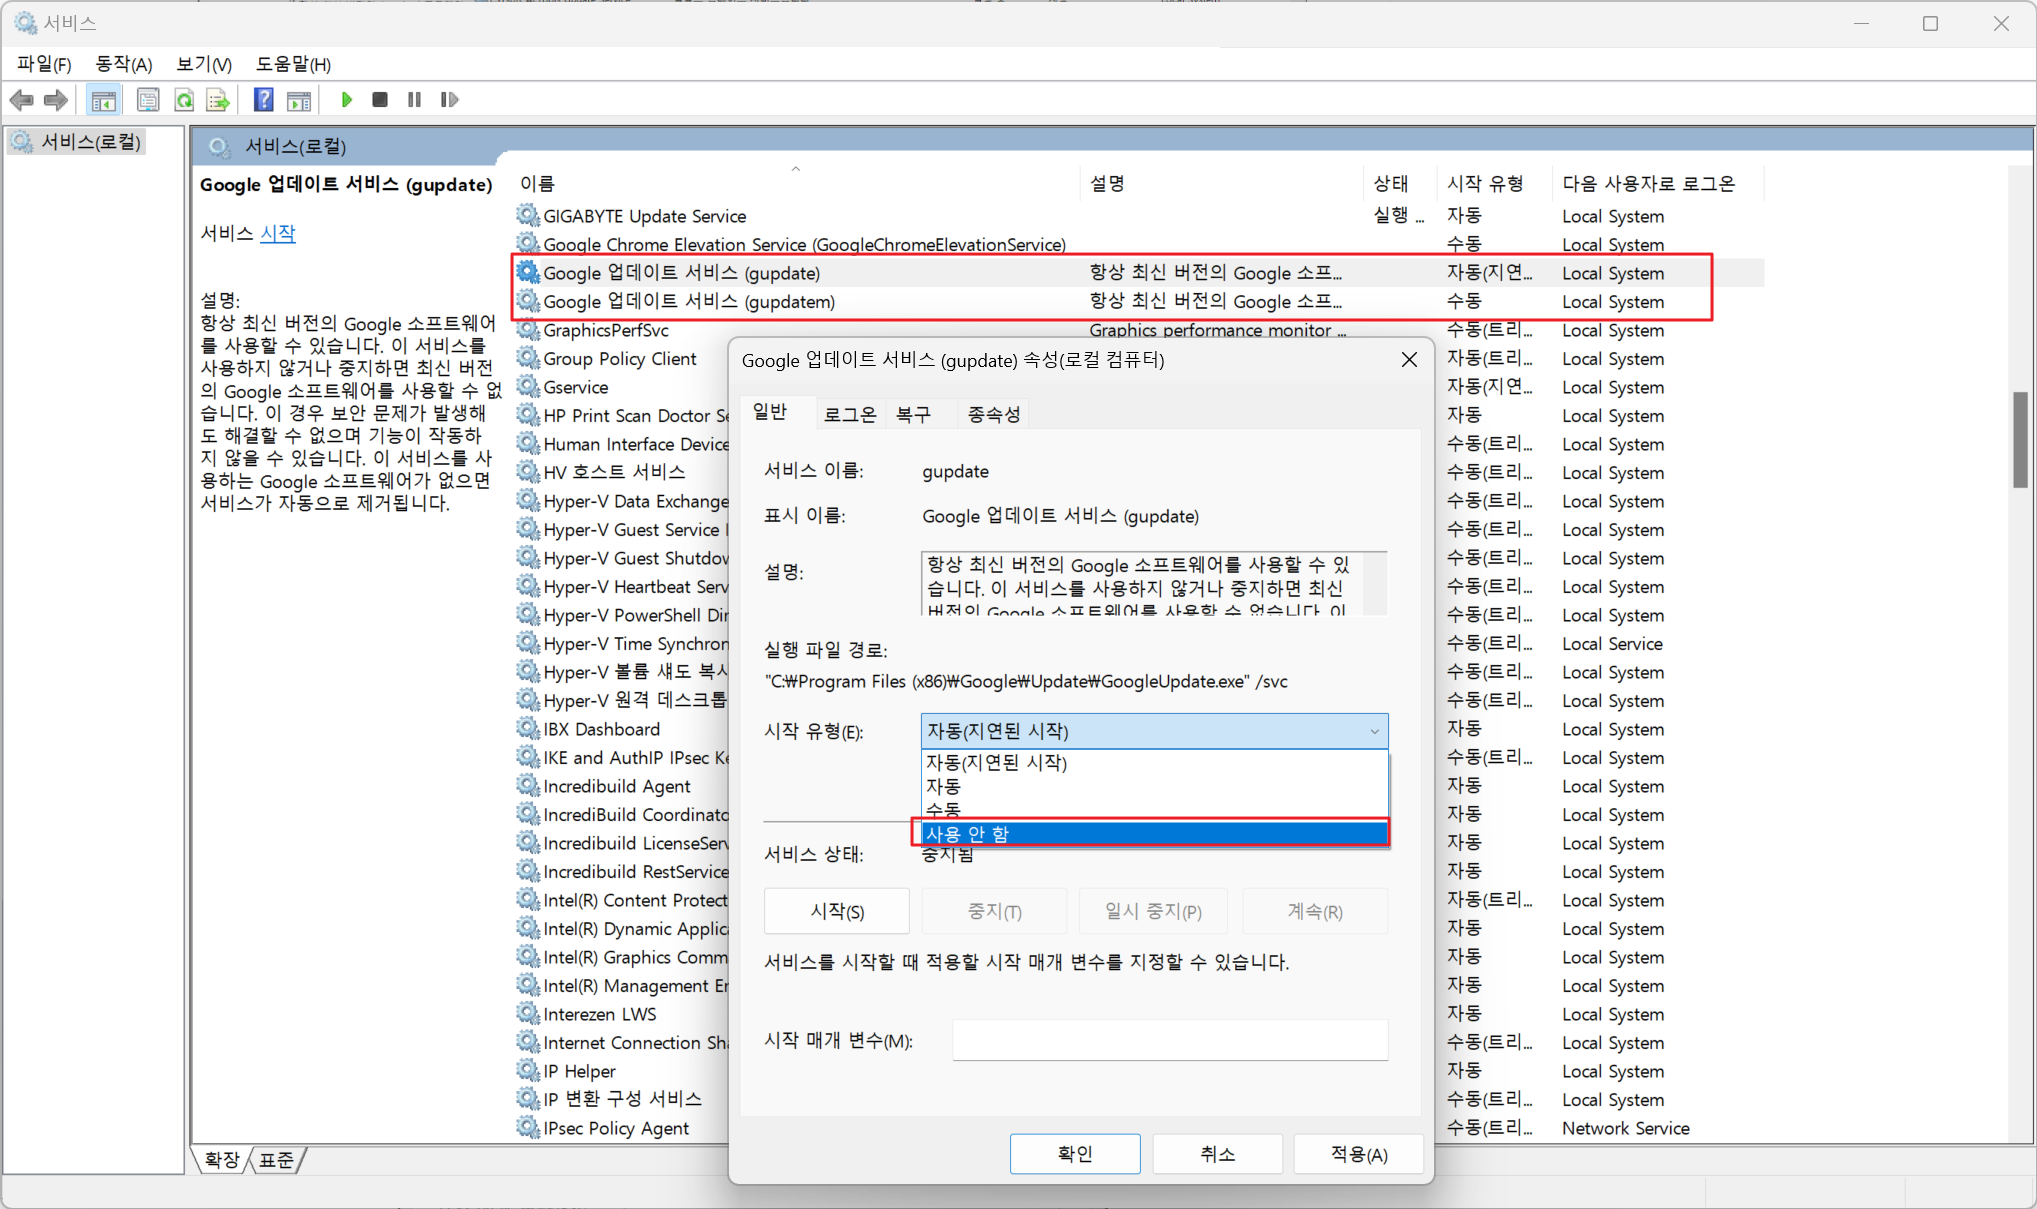Click the green Start Service toolbar icon

pyautogui.click(x=346, y=100)
